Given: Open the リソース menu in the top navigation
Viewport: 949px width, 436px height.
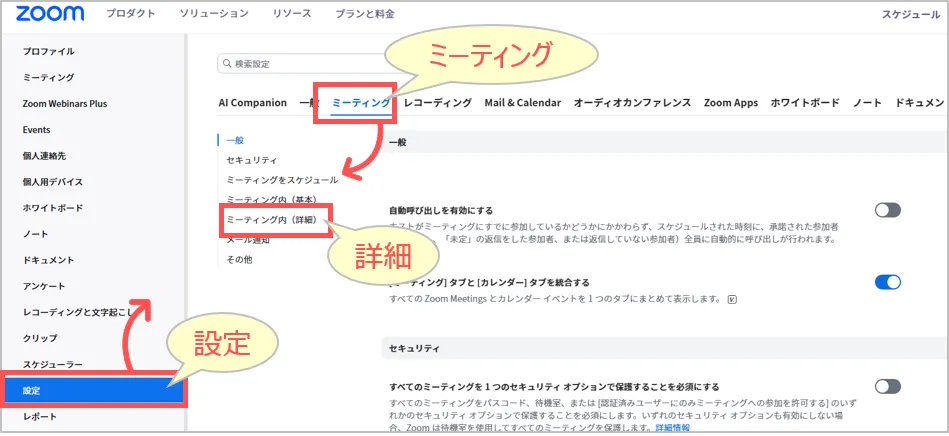Looking at the screenshot, I should (x=292, y=14).
